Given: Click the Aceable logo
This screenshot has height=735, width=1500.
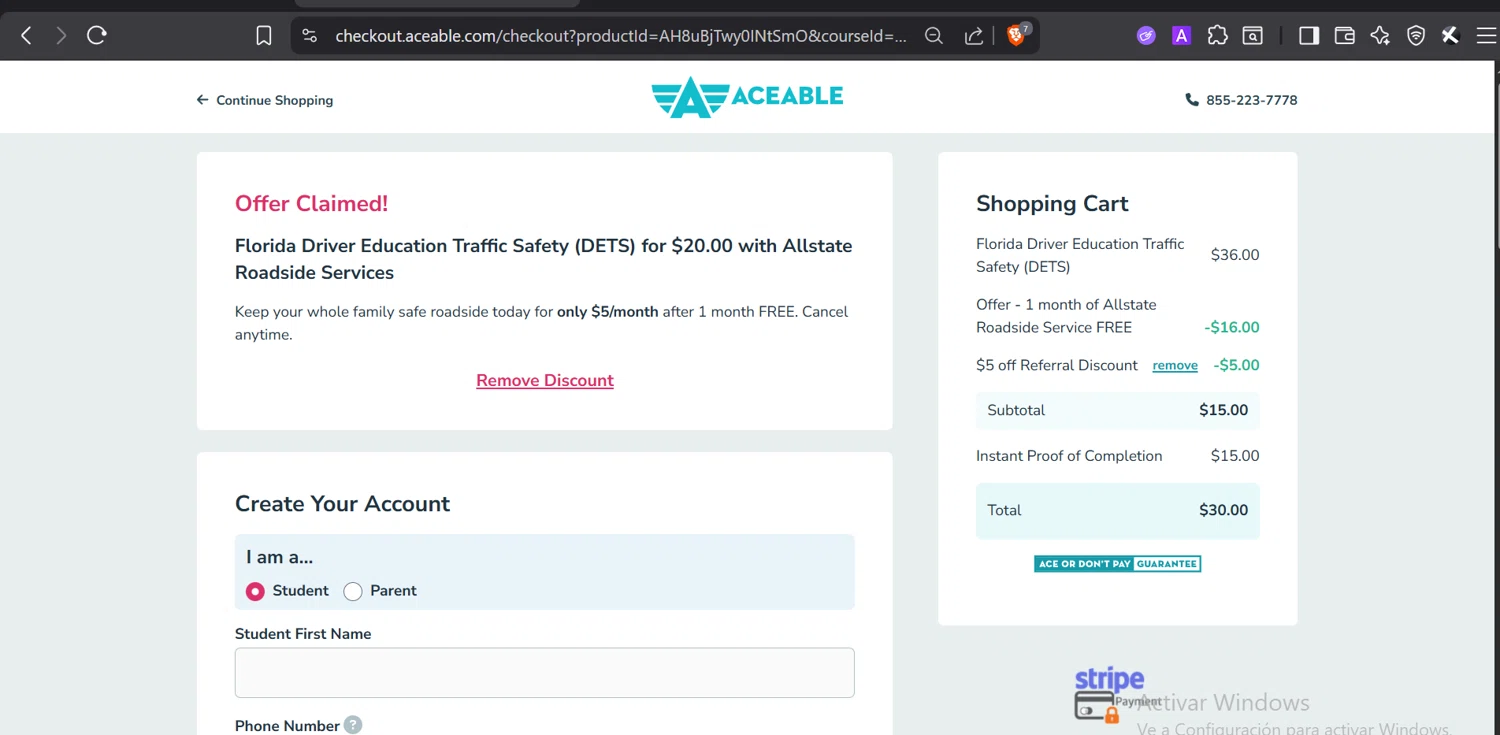Looking at the screenshot, I should (747, 97).
